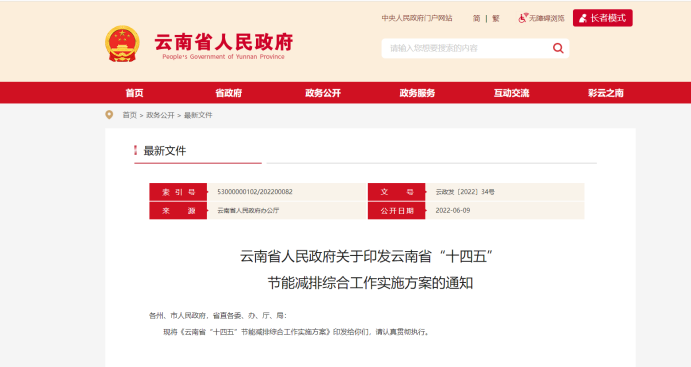Click the 公开日期 label cell
The image size is (691, 367).
coord(397,211)
